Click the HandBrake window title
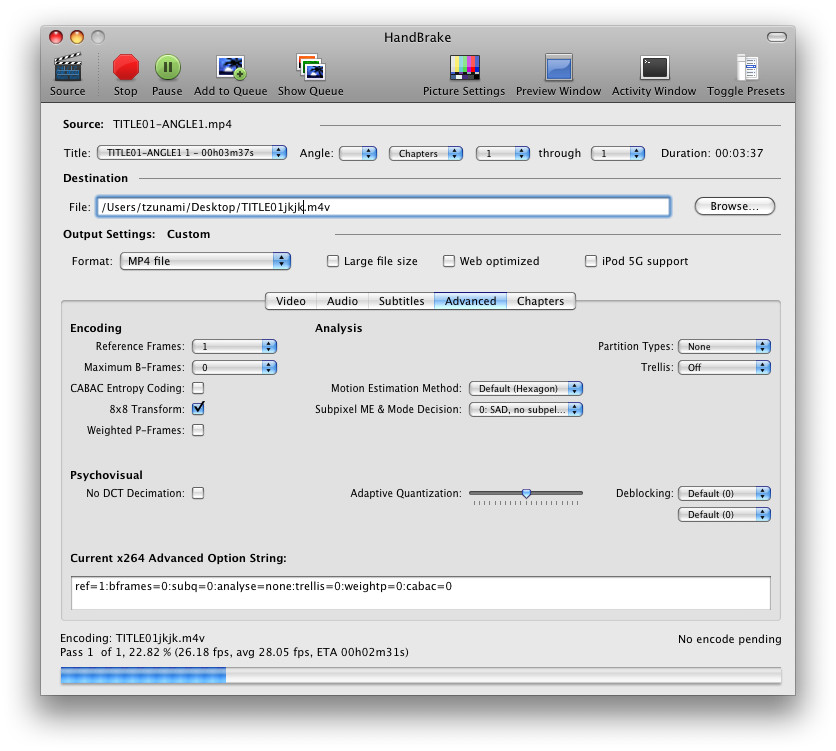Image resolution: width=836 pixels, height=751 pixels. tap(417, 37)
